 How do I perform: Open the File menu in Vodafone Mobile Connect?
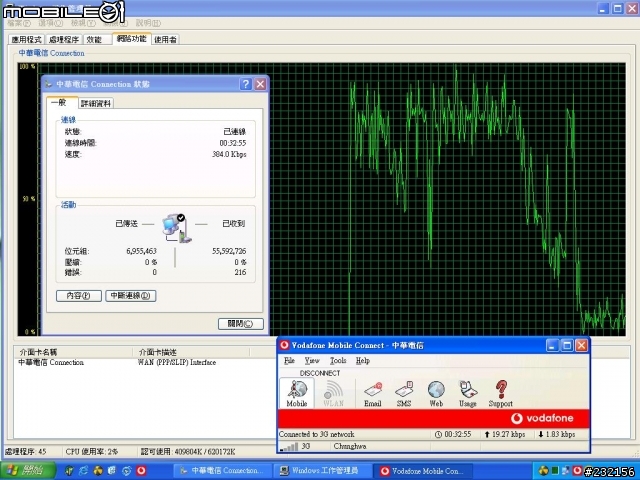pyautogui.click(x=289, y=360)
